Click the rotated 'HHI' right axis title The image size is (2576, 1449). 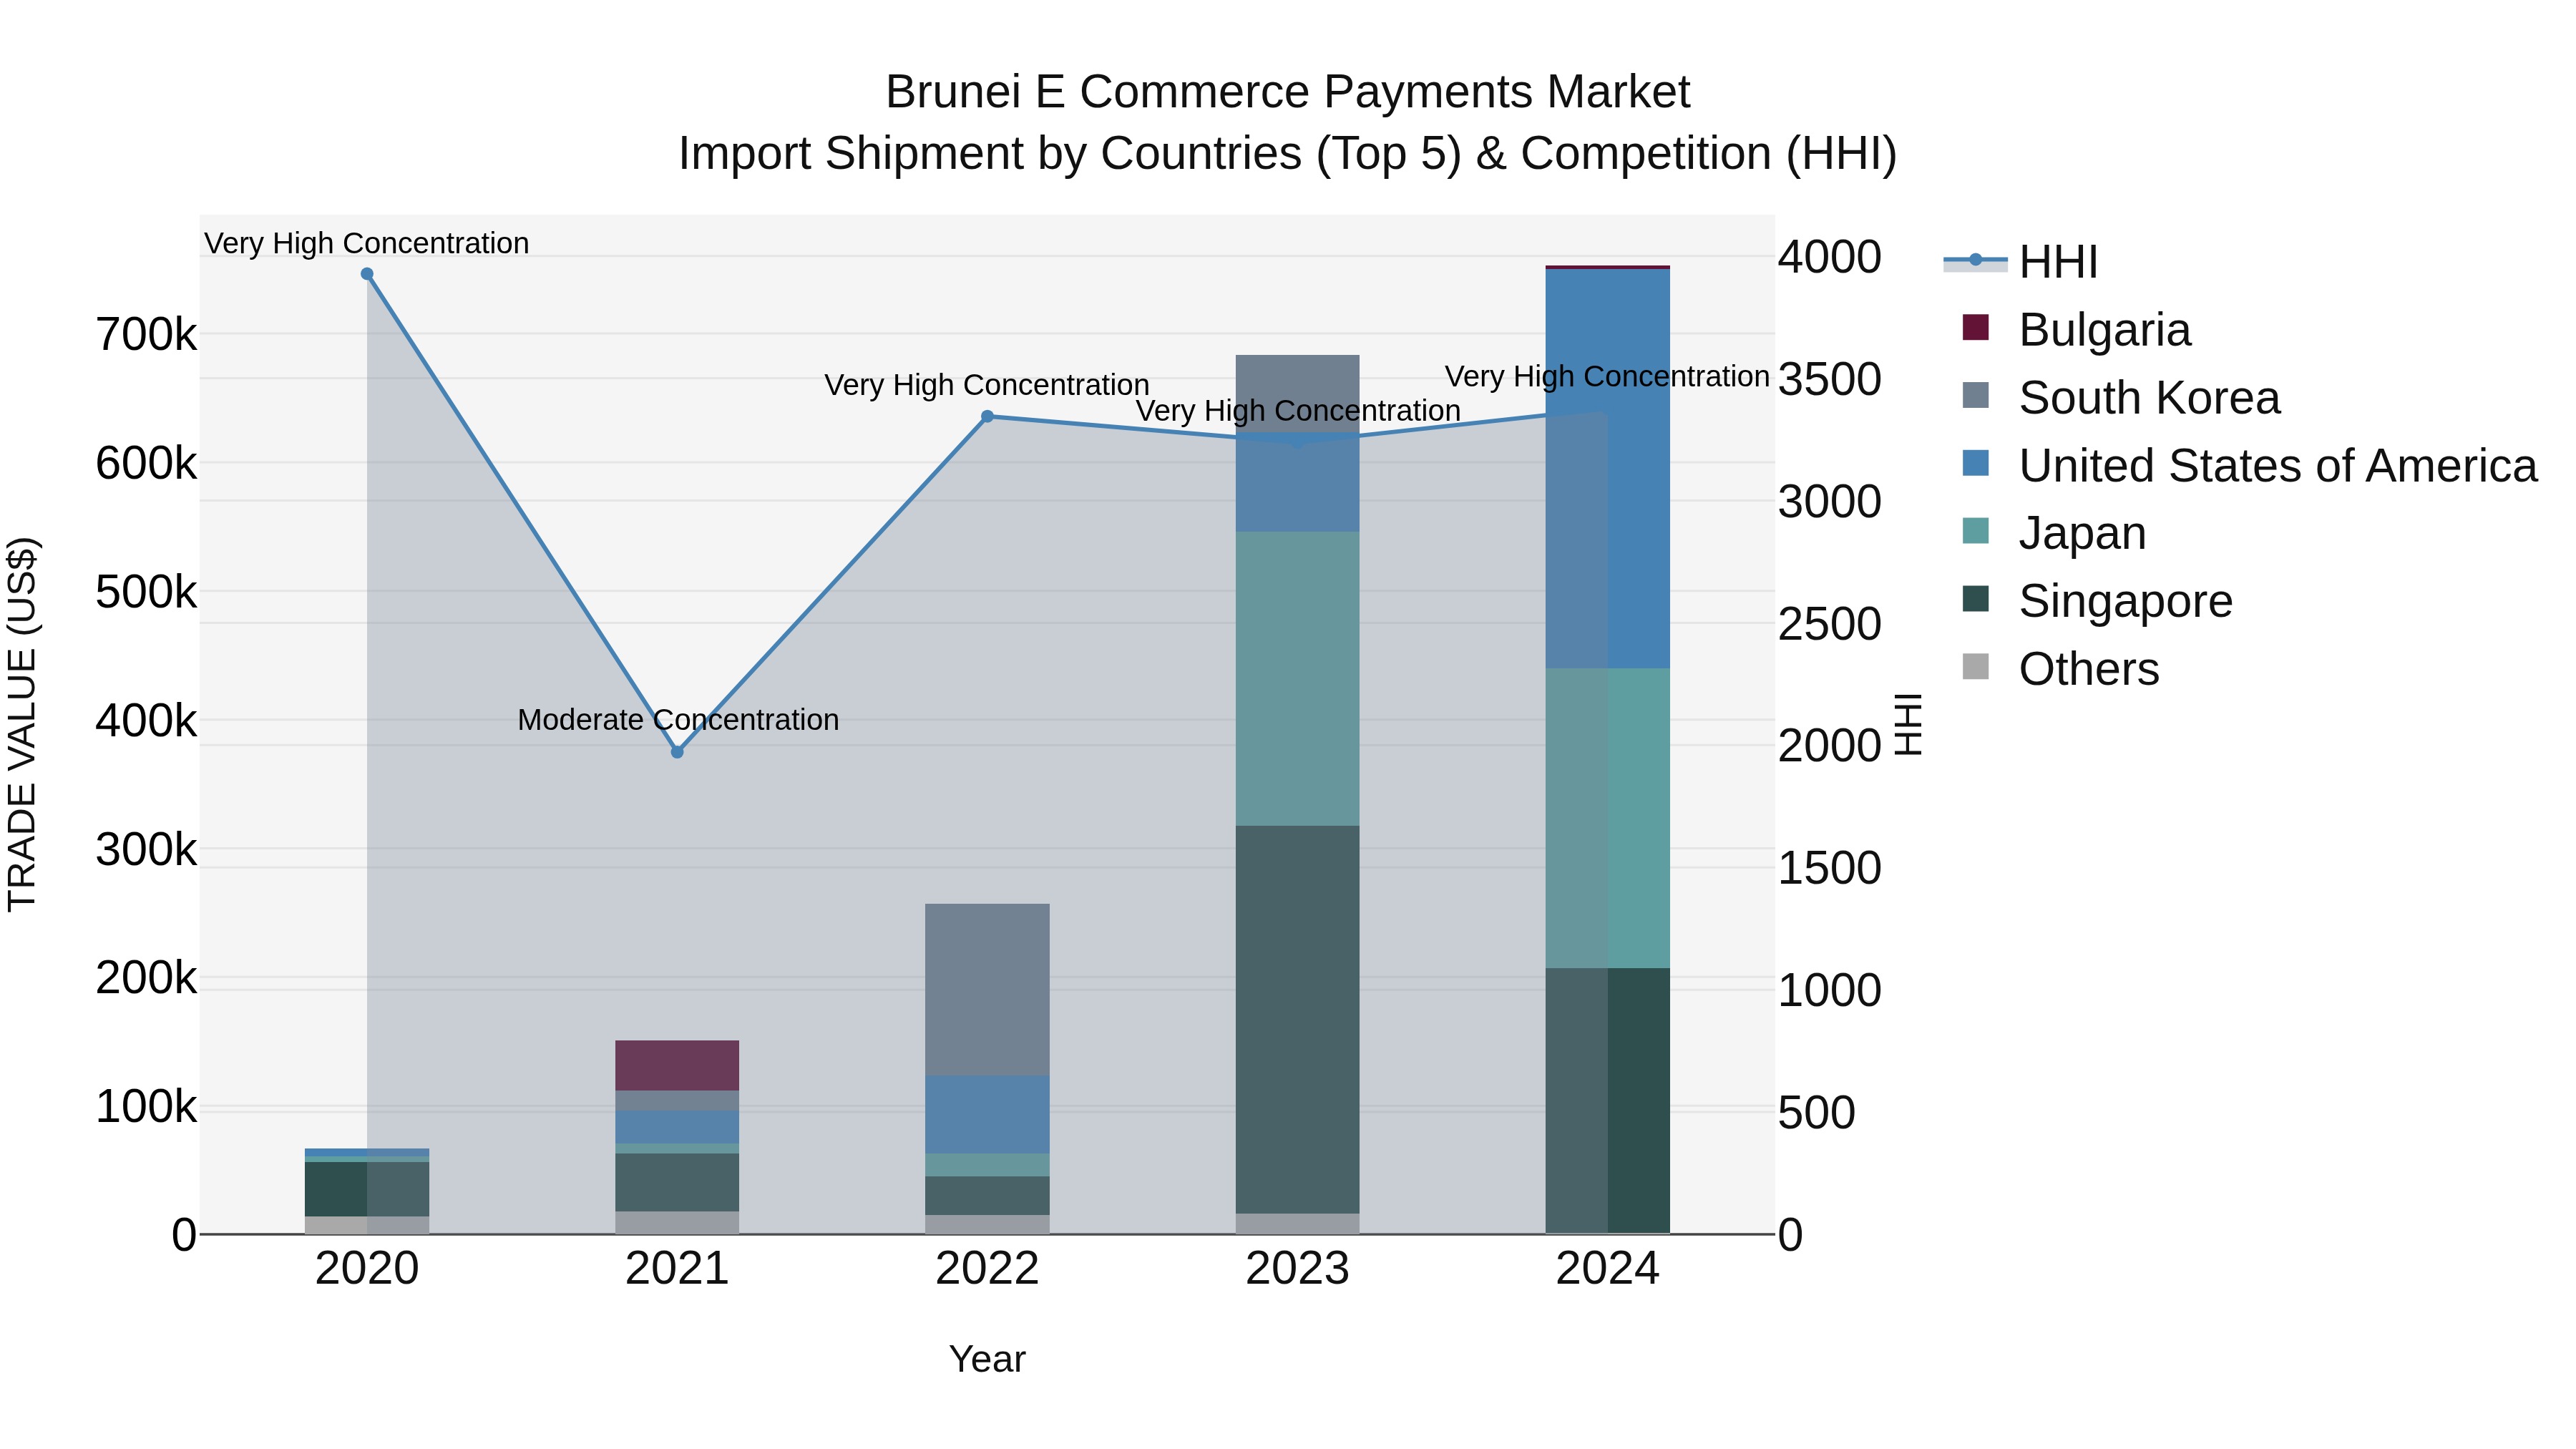[1909, 724]
